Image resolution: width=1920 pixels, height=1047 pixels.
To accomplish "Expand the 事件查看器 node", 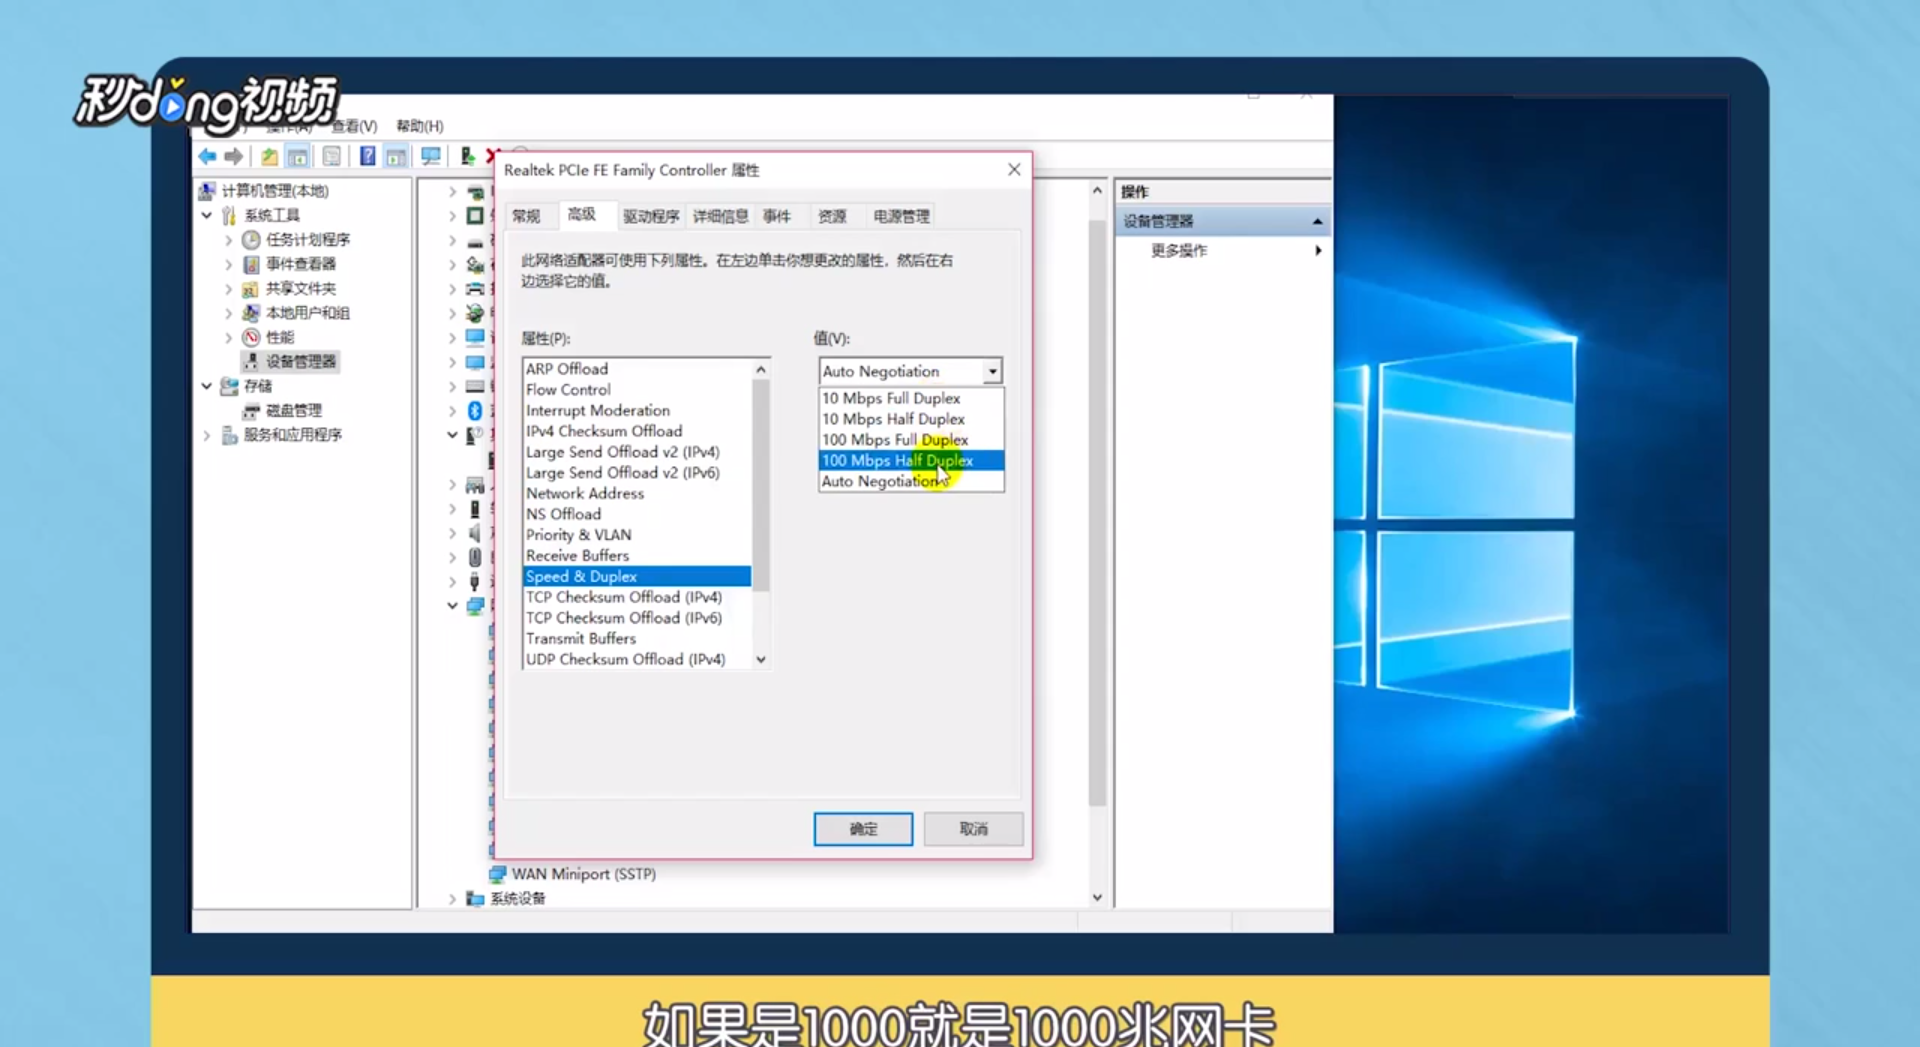I will [229, 264].
